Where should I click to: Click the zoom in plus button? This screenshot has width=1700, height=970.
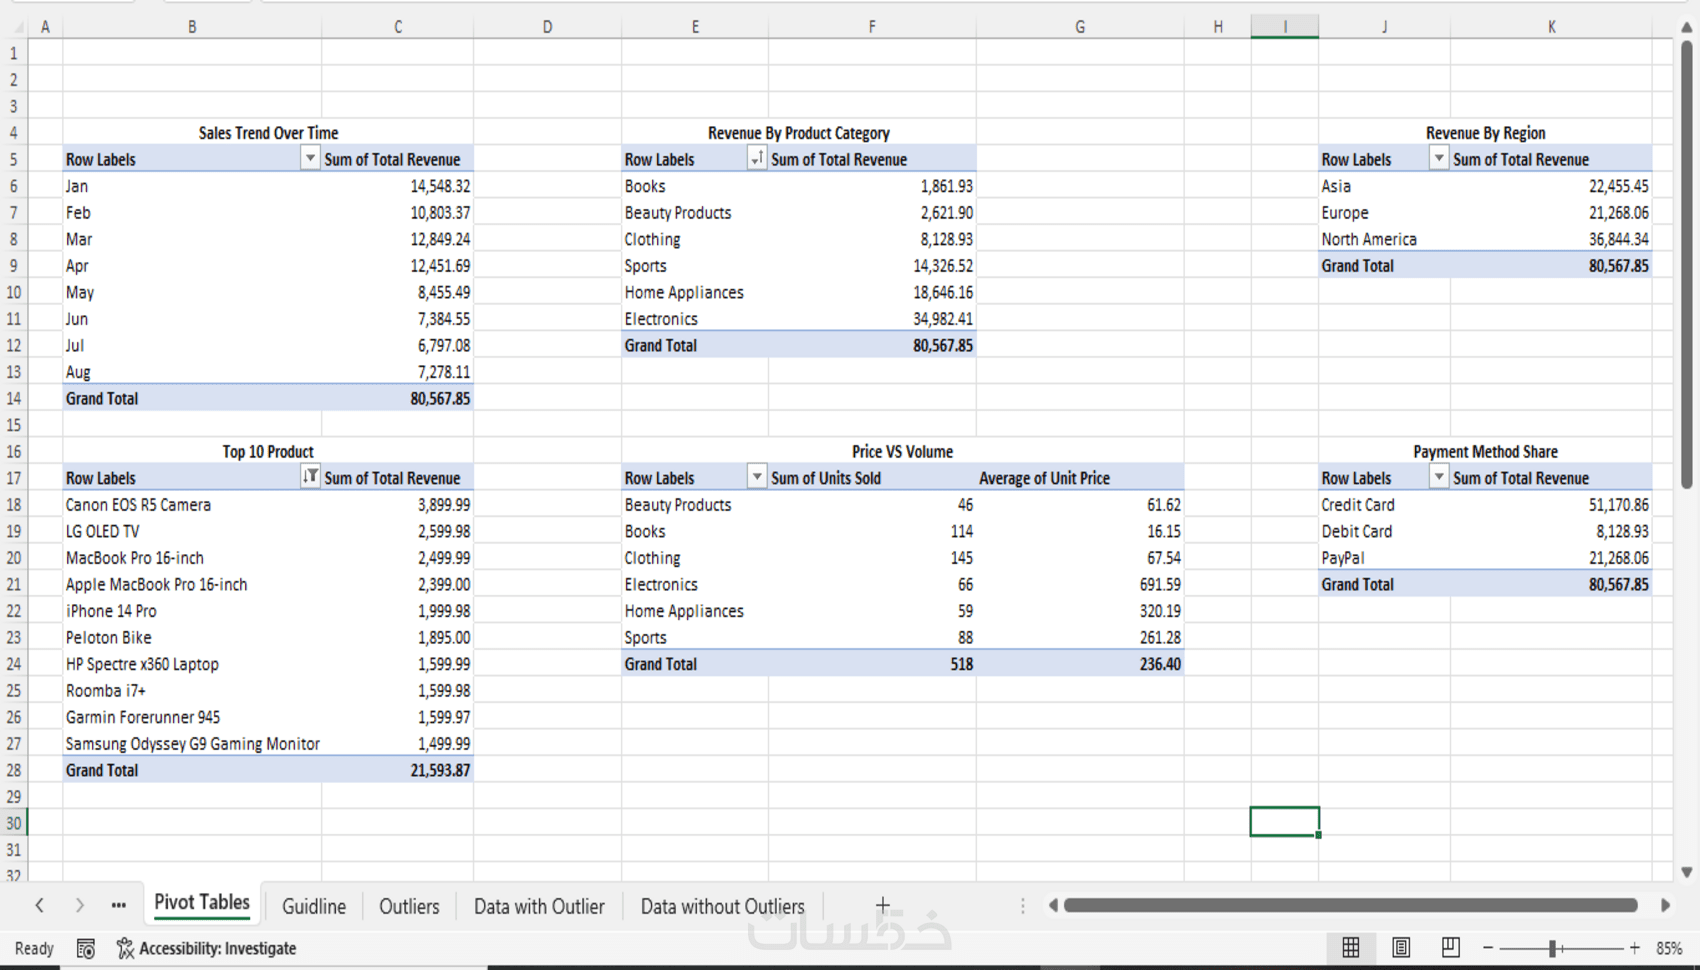(x=1635, y=948)
